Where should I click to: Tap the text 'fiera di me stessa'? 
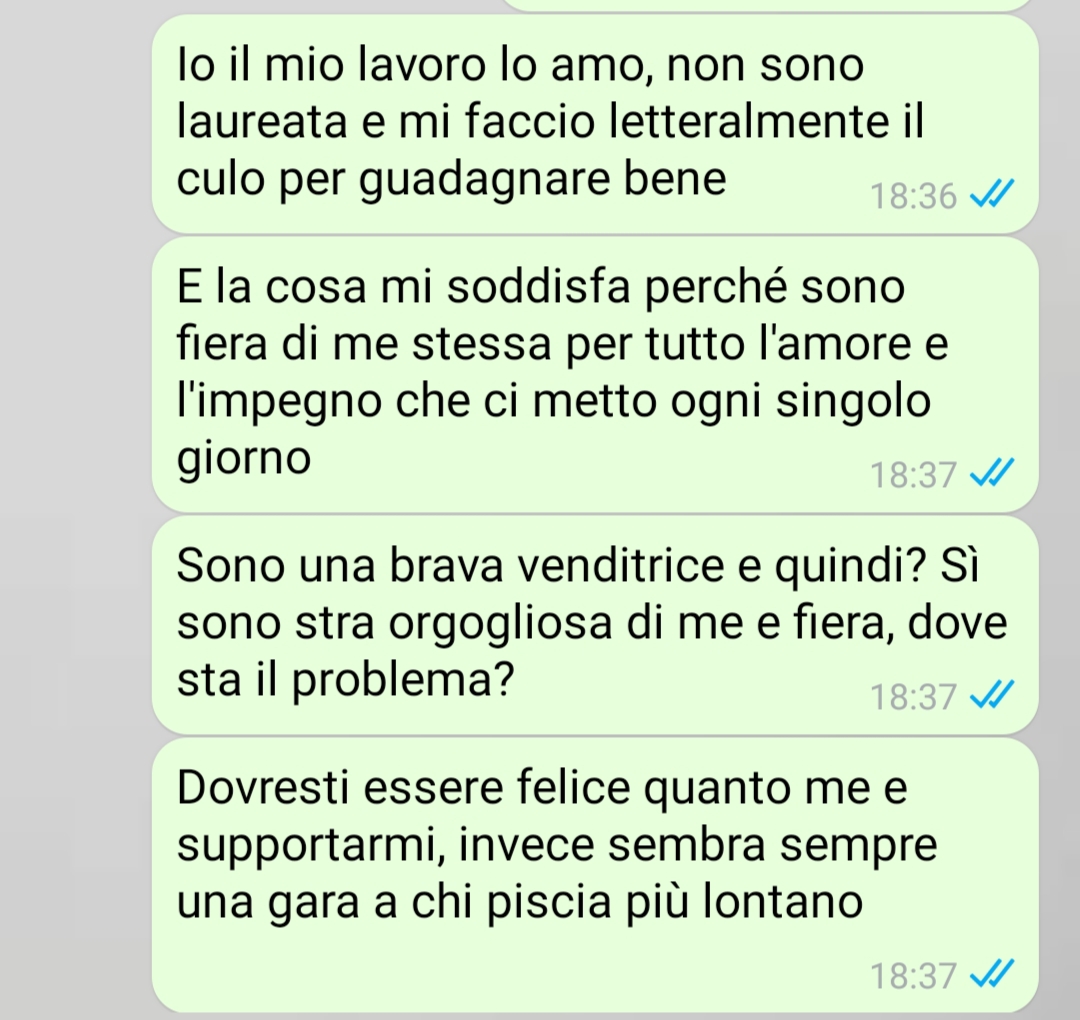(x=364, y=343)
